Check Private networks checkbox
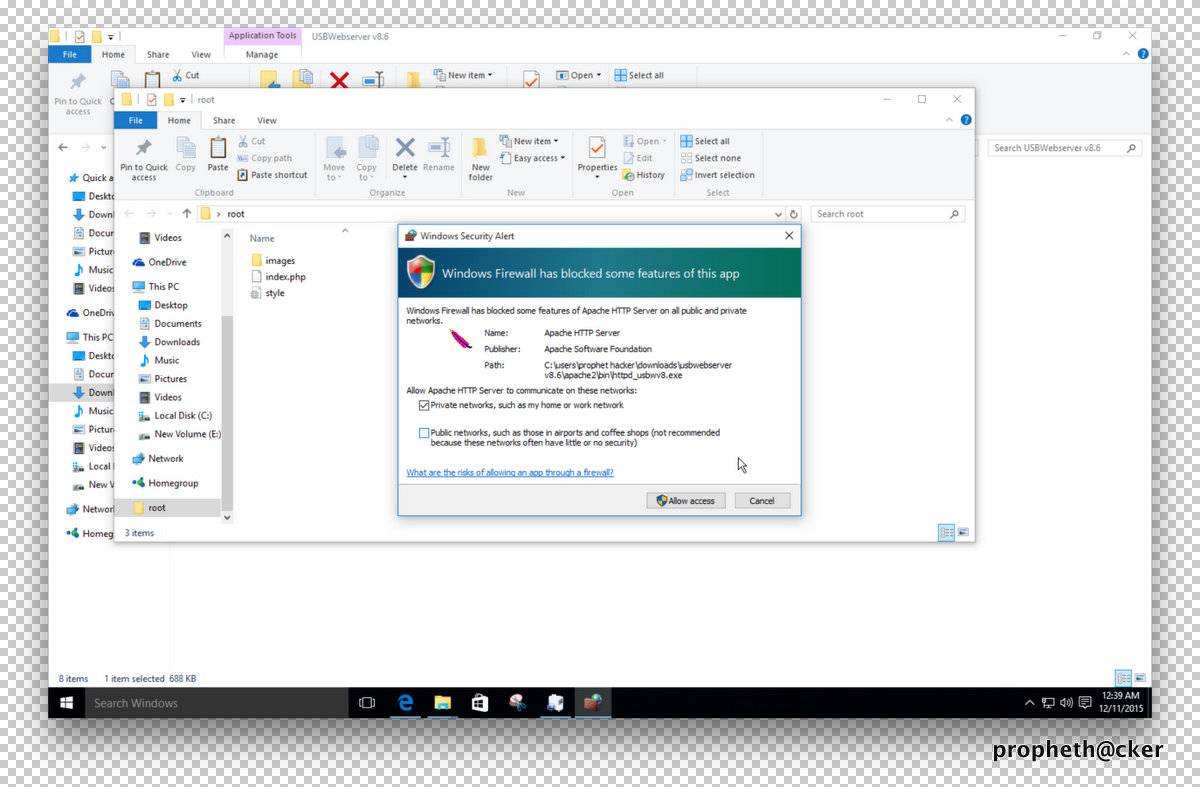Viewport: 1200px width, 787px height. point(425,405)
